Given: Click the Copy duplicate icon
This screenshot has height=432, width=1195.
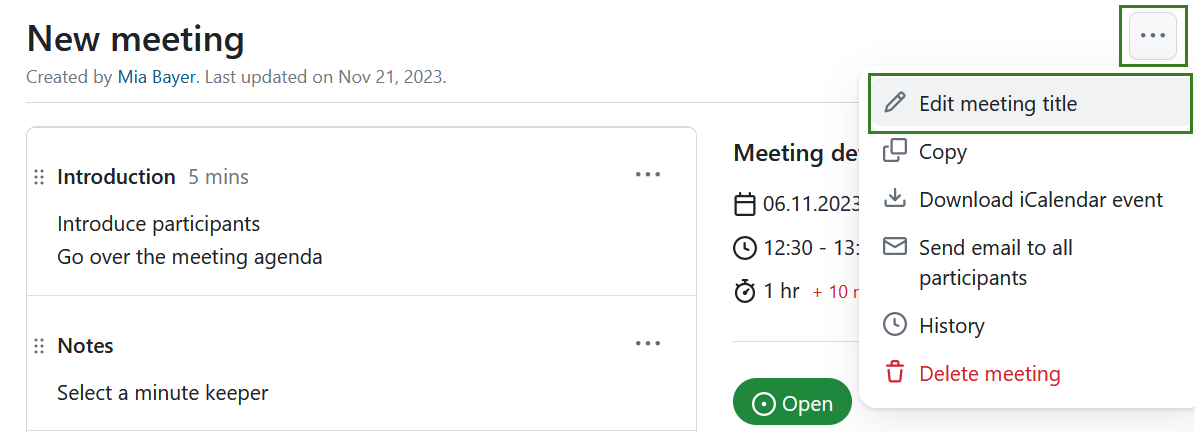Looking at the screenshot, I should coord(895,151).
